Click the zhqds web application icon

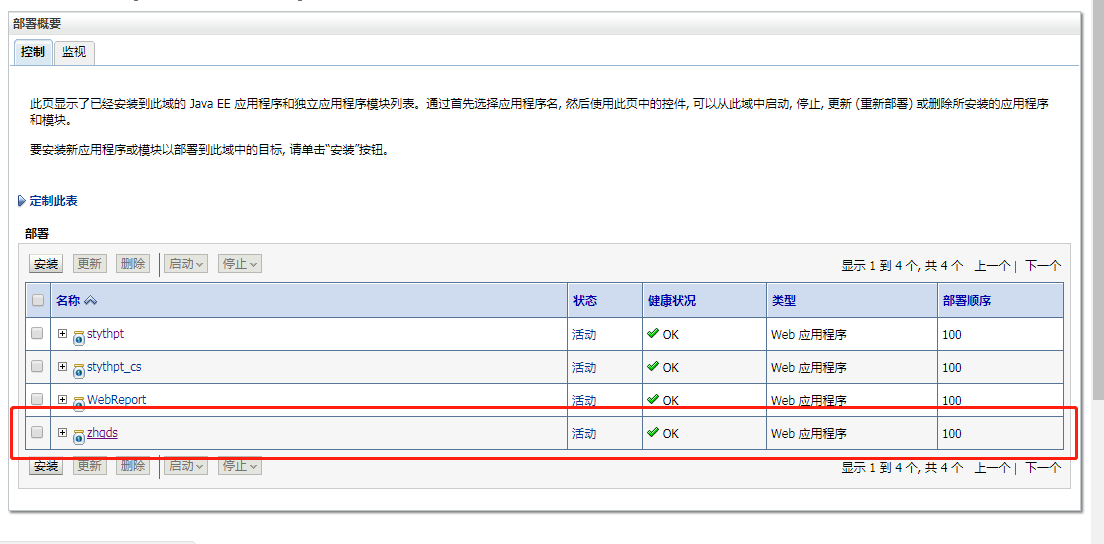click(79, 436)
